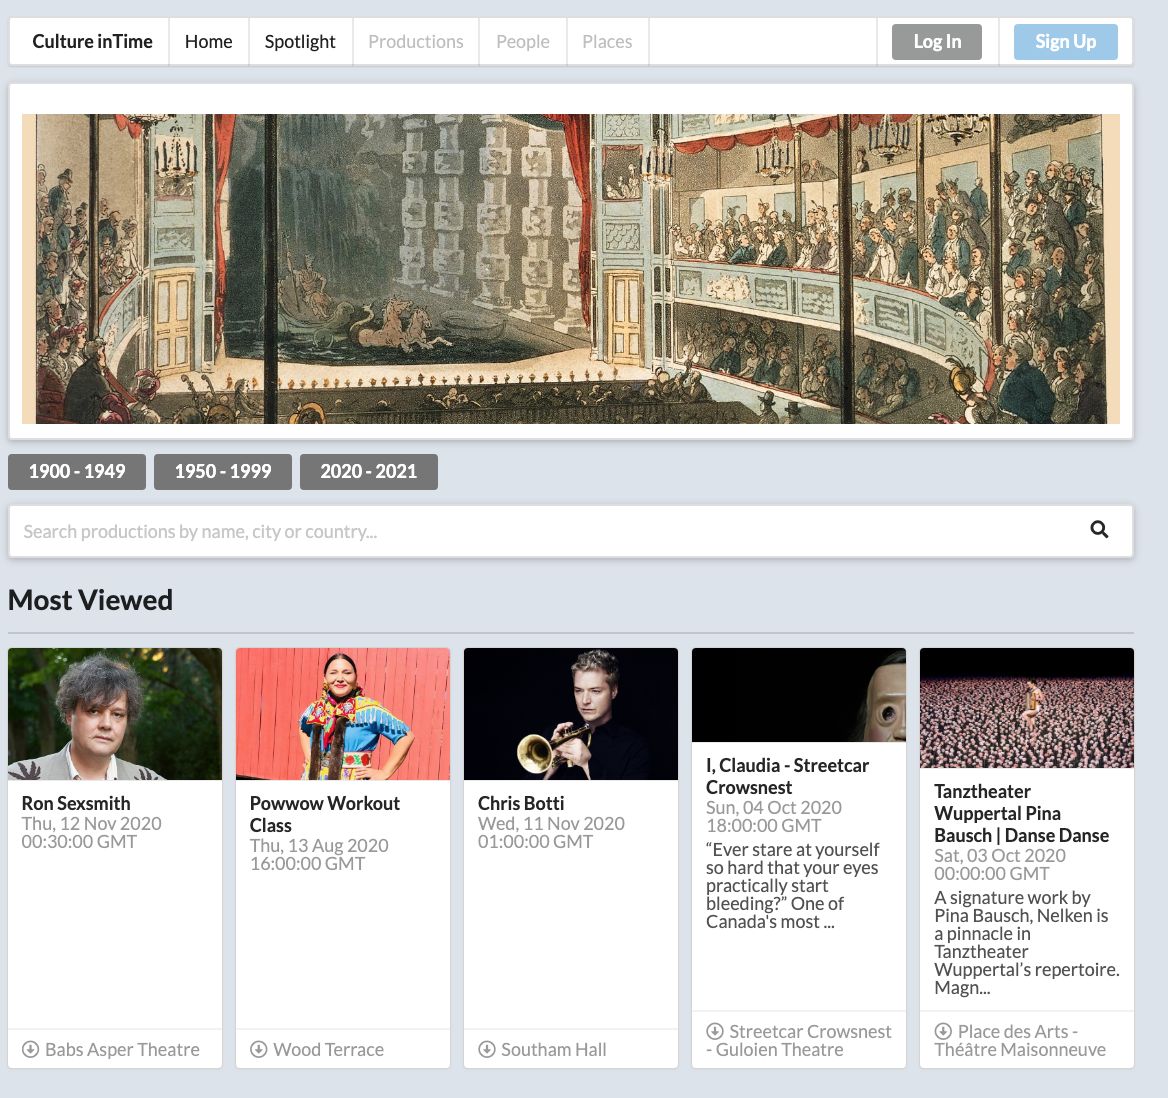The width and height of the screenshot is (1168, 1098).
Task: Click the venue icon beside Babs Asper Theatre
Action: [31, 1049]
